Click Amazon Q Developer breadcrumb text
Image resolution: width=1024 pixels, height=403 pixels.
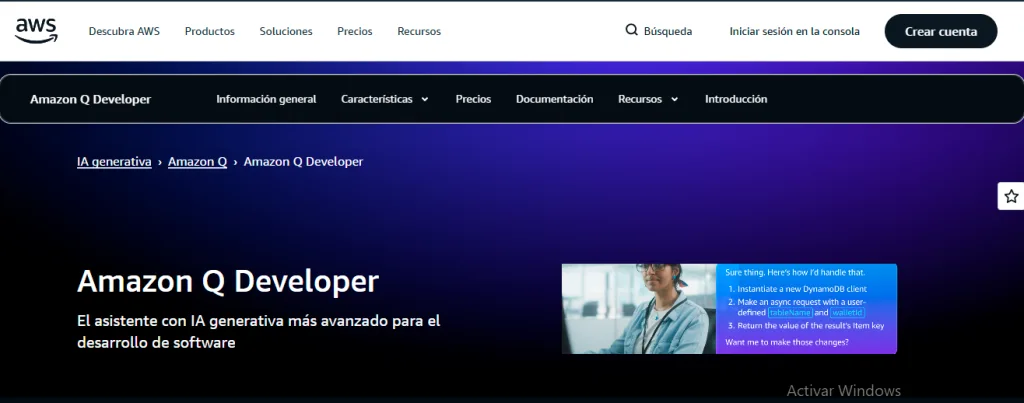(x=304, y=161)
